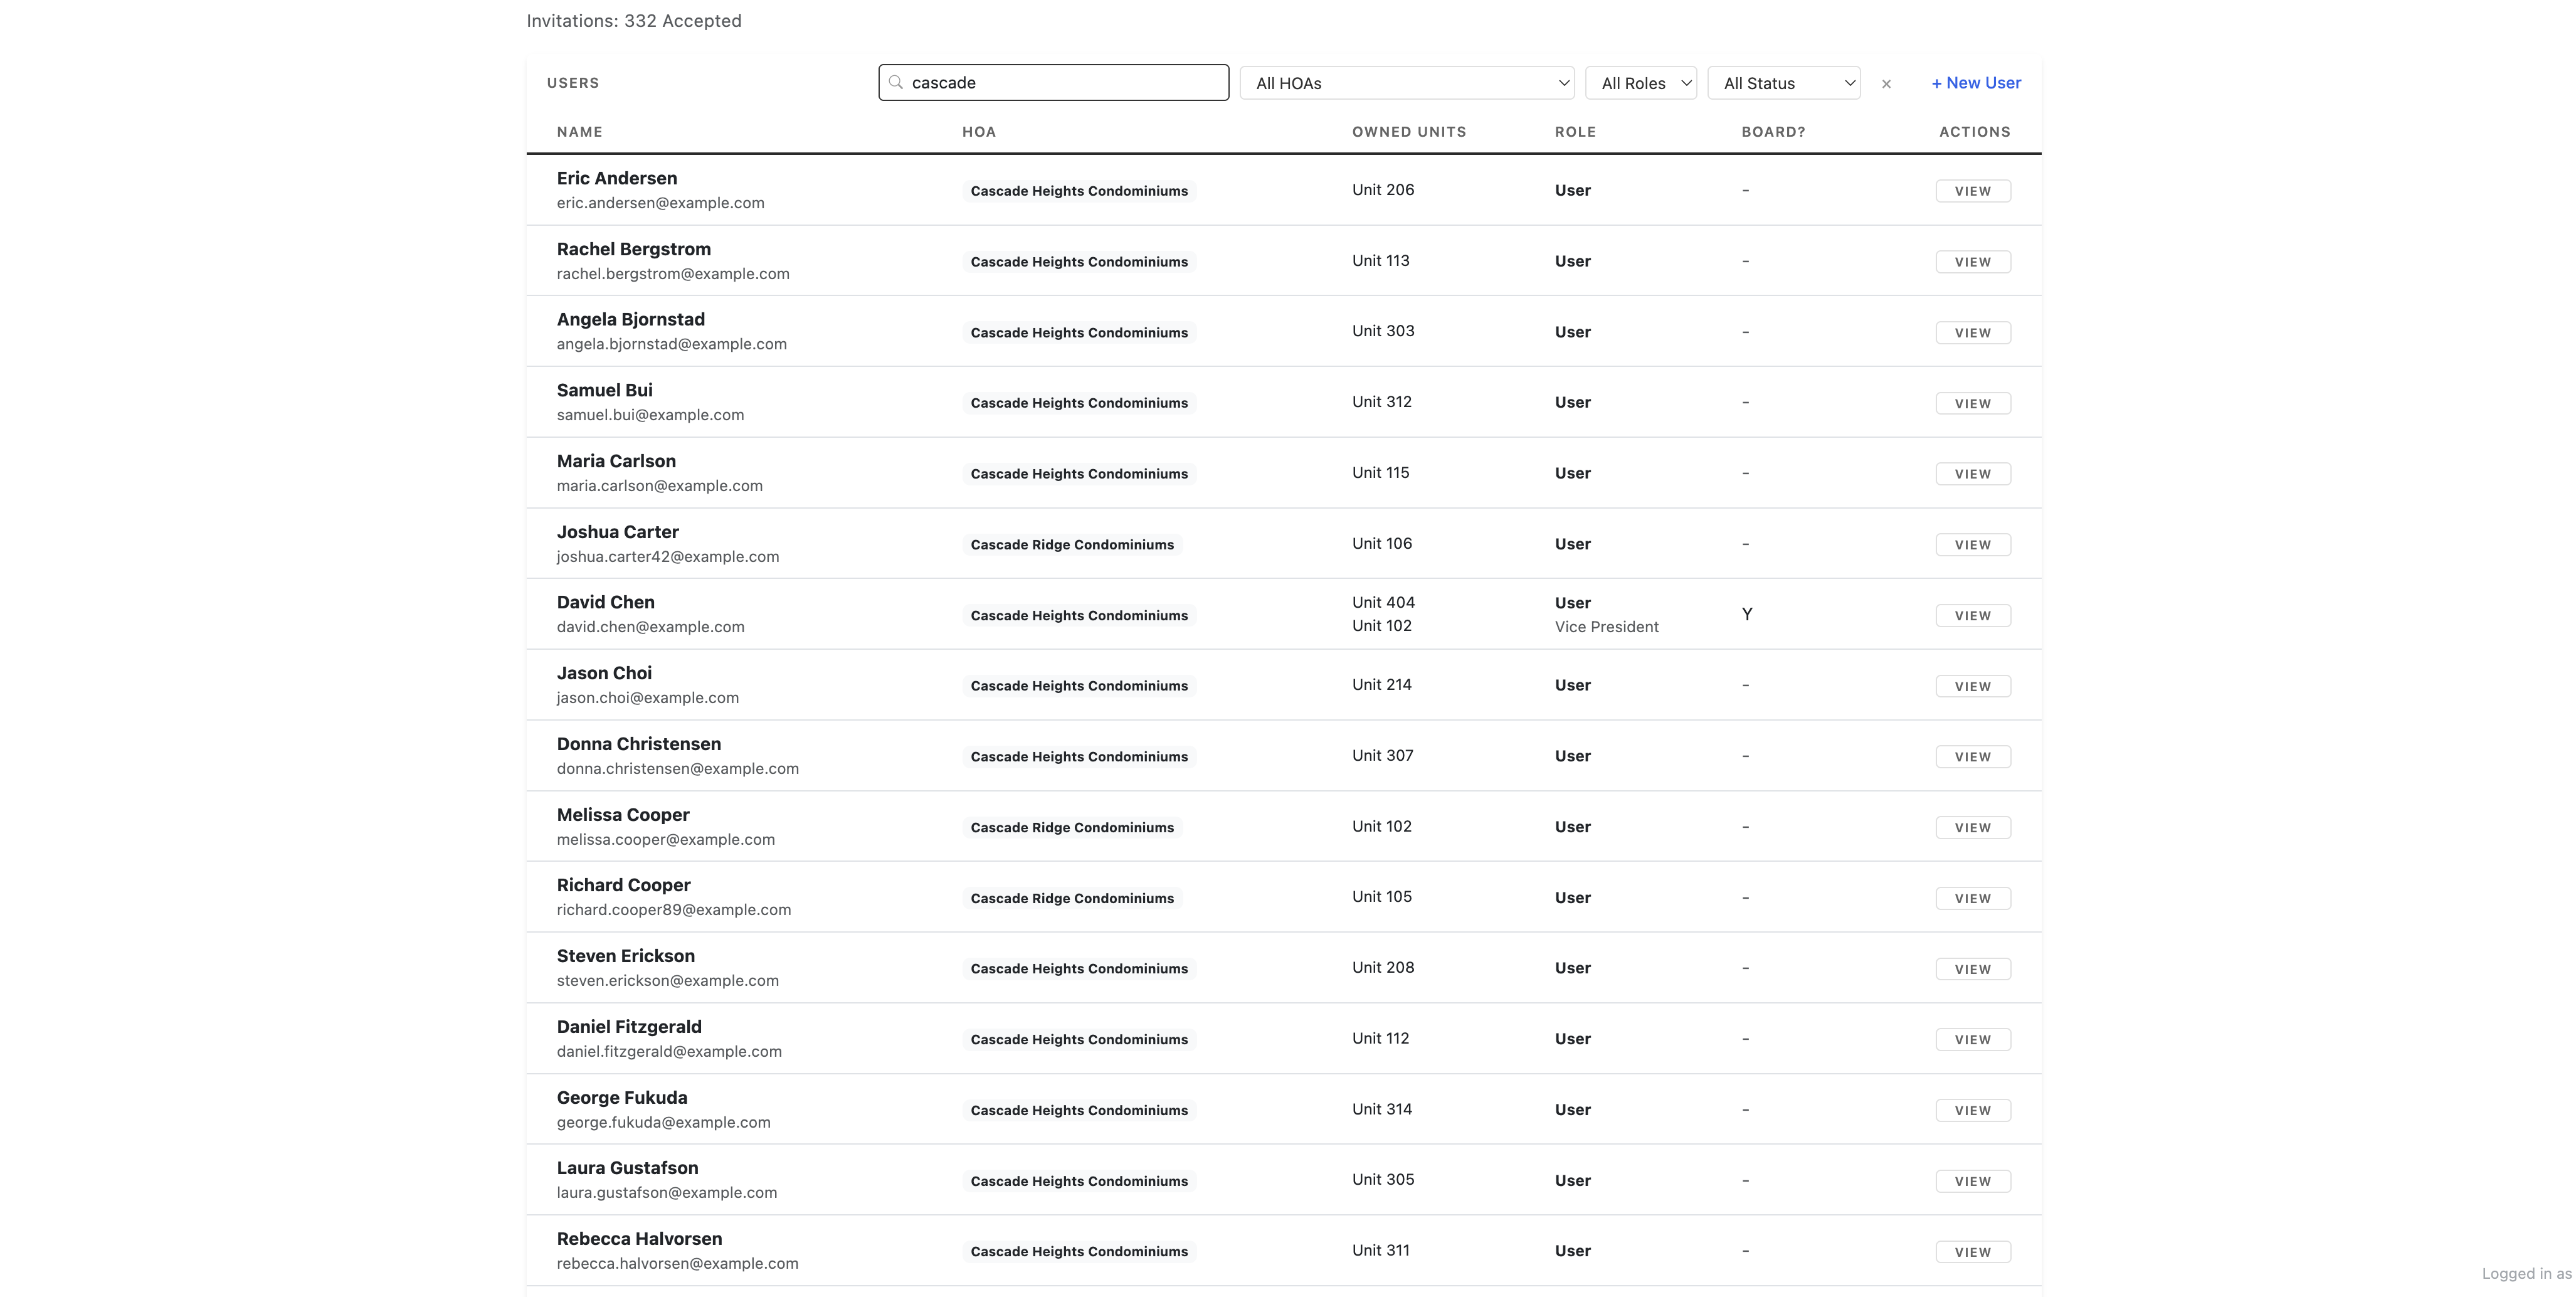Open the All Roles dropdown
Viewport: 2576px width, 1297px height.
point(1641,83)
